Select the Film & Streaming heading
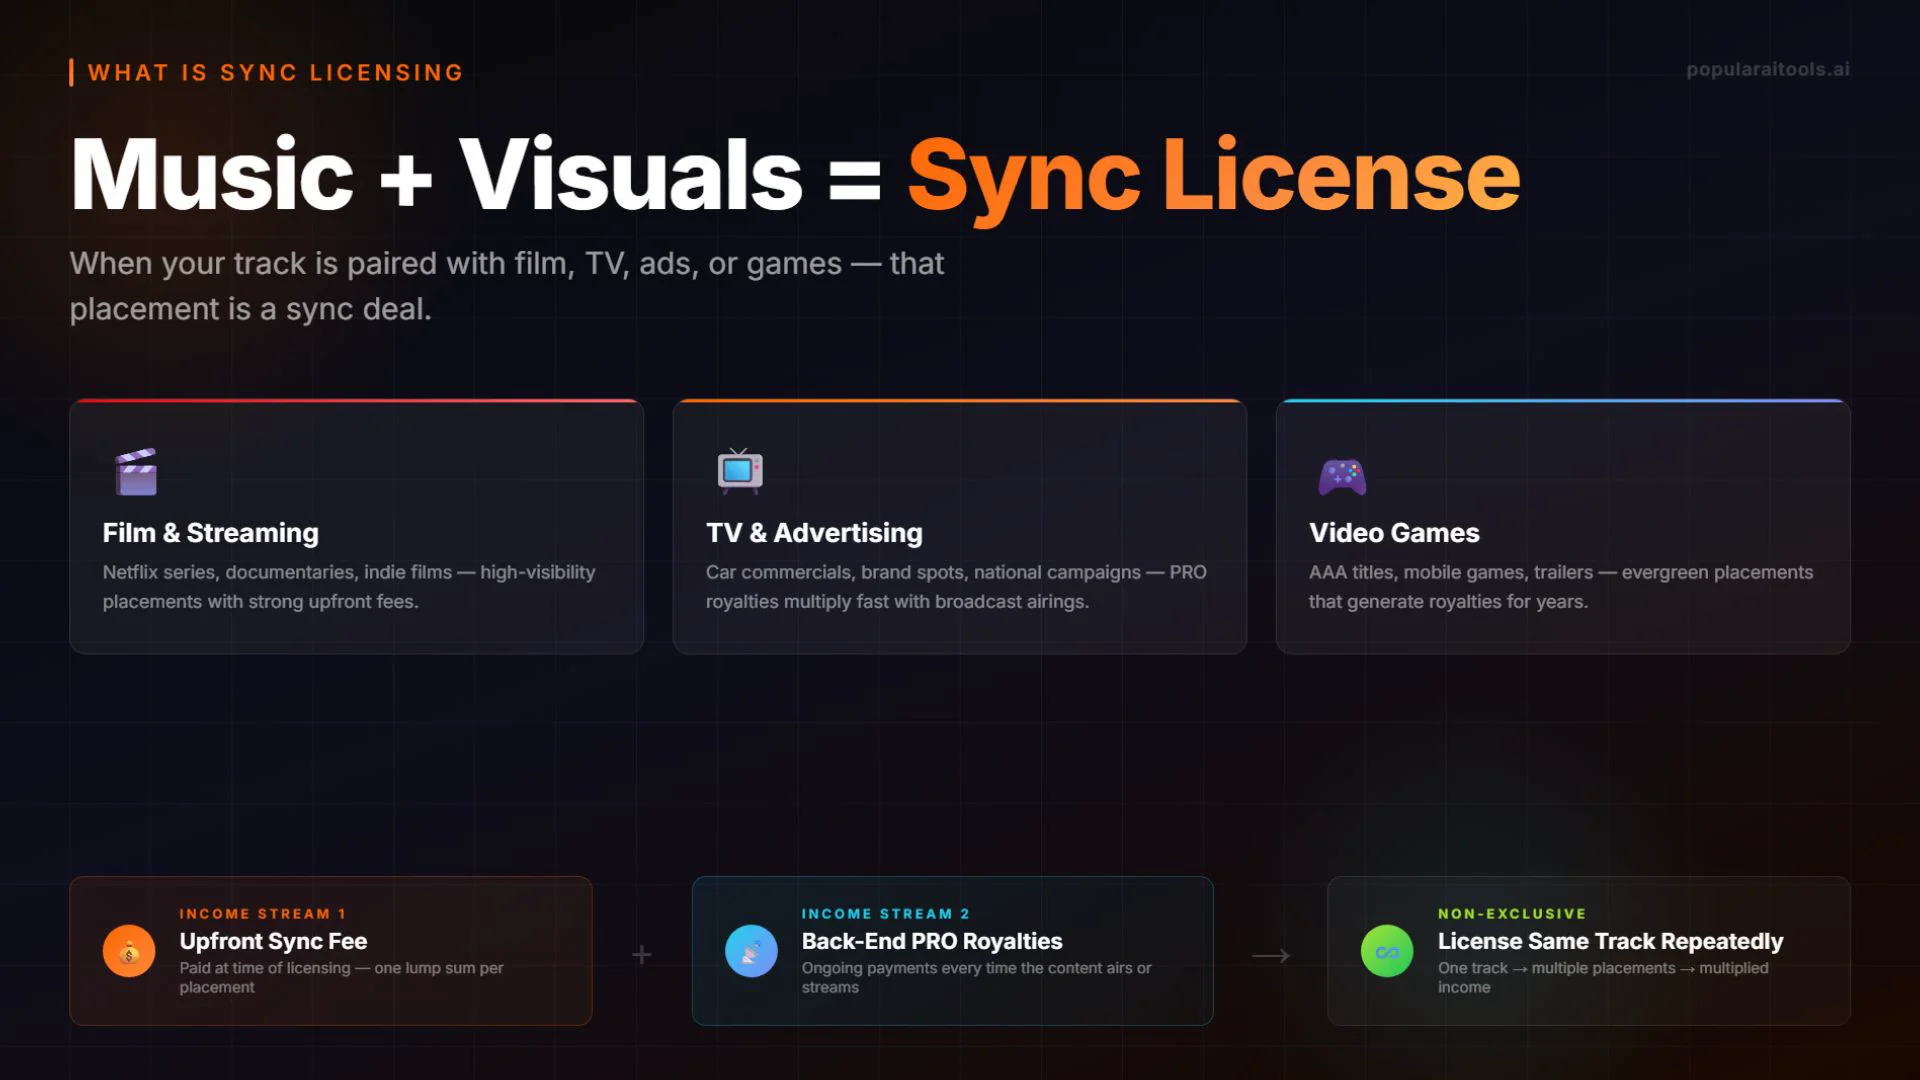Image resolution: width=1920 pixels, height=1080 pixels. [211, 533]
